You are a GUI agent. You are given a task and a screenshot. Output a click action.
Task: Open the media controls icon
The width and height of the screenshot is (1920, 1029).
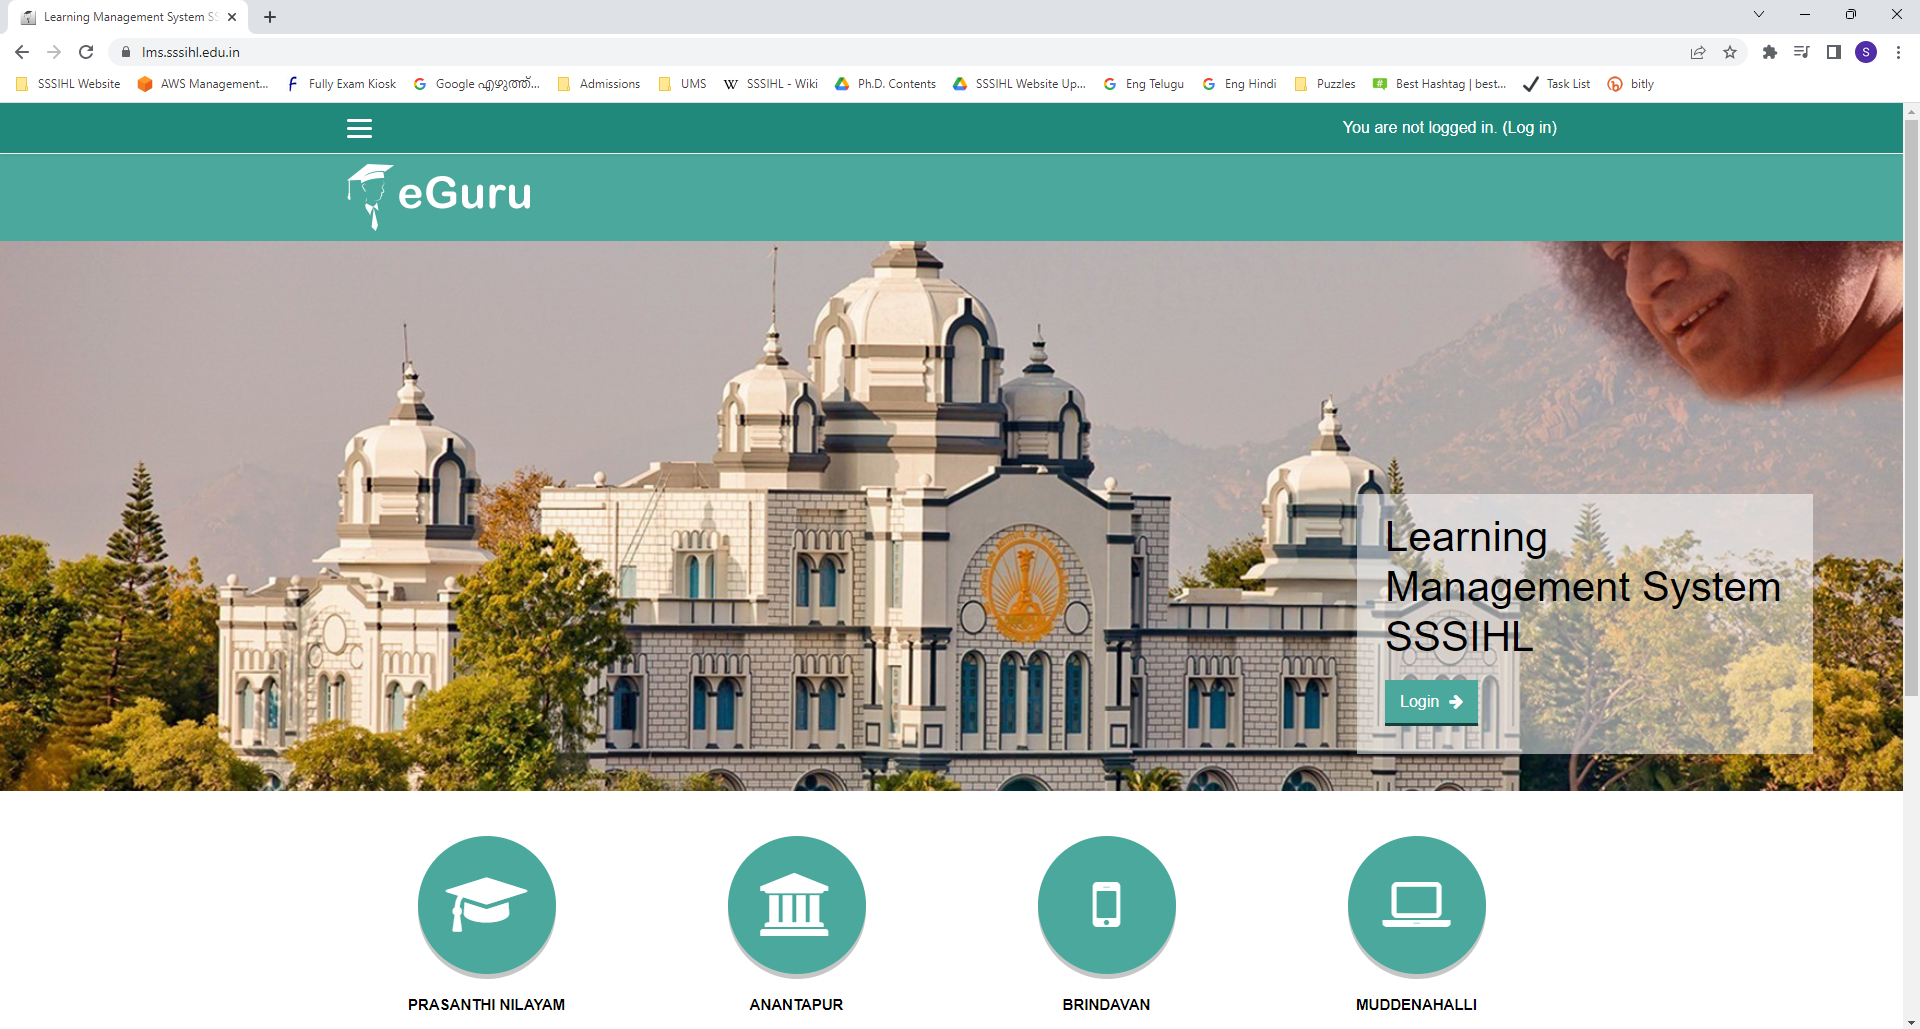pyautogui.click(x=1802, y=52)
